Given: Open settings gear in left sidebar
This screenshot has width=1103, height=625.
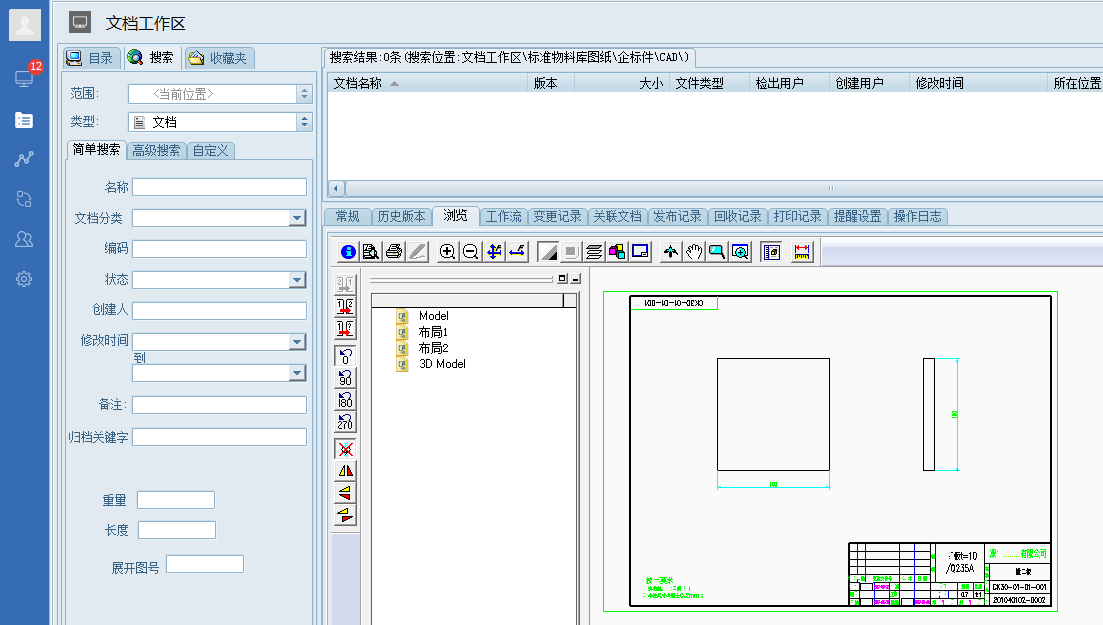Looking at the screenshot, I should (24, 279).
